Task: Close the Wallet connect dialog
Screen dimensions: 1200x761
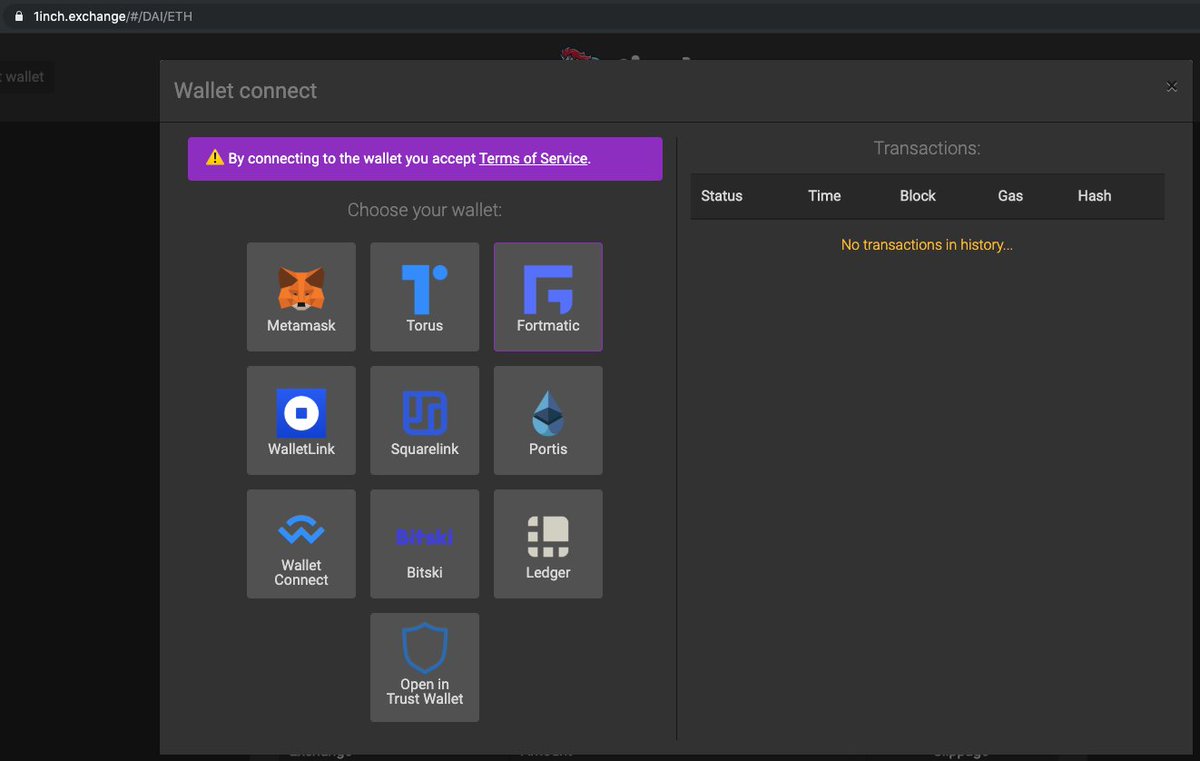Action: coord(1171,87)
